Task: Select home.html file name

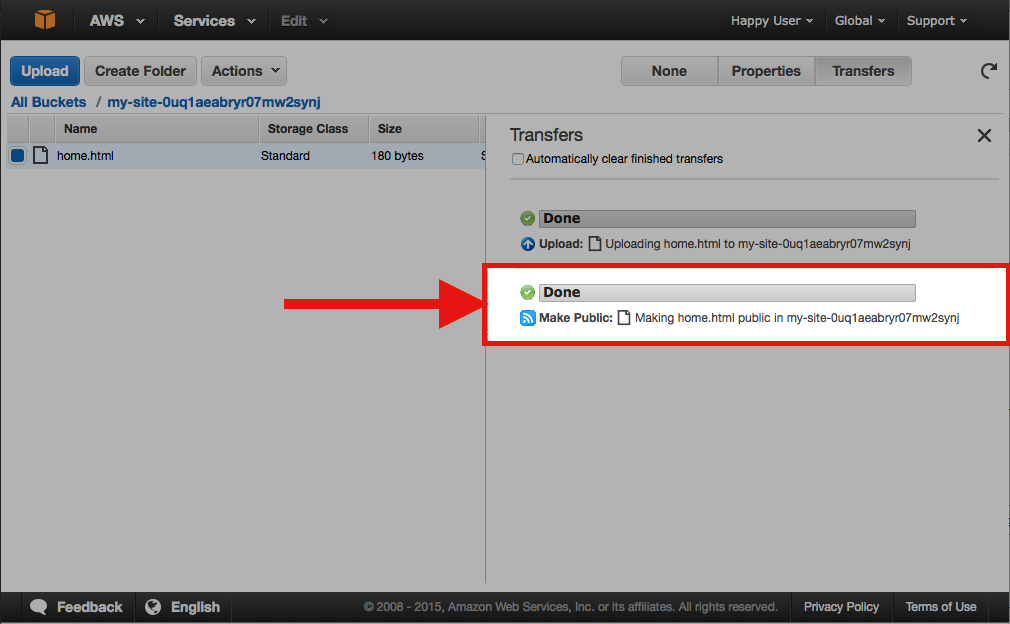Action: [x=85, y=156]
